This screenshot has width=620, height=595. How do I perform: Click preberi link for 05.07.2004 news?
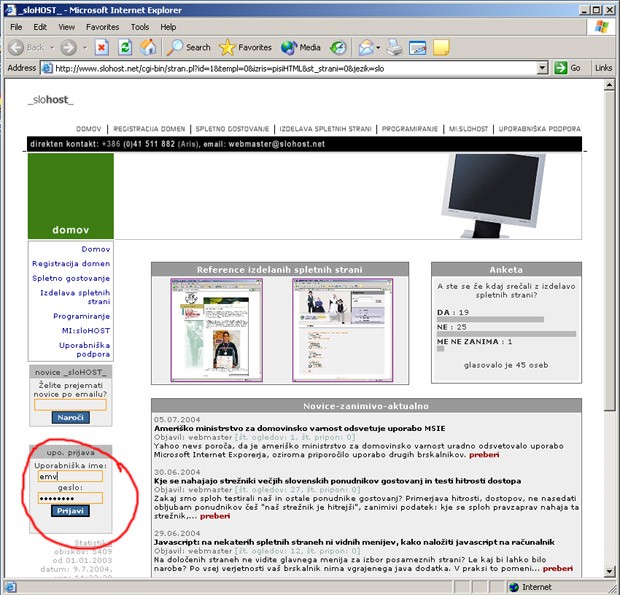pos(484,455)
